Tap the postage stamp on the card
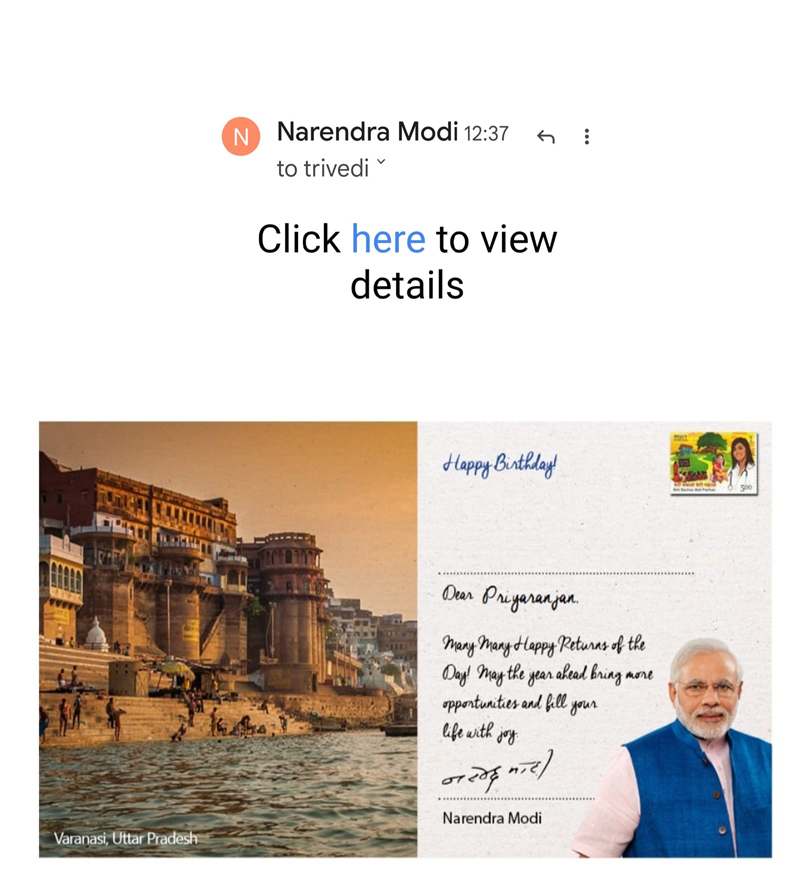810x893 pixels. 714,463
